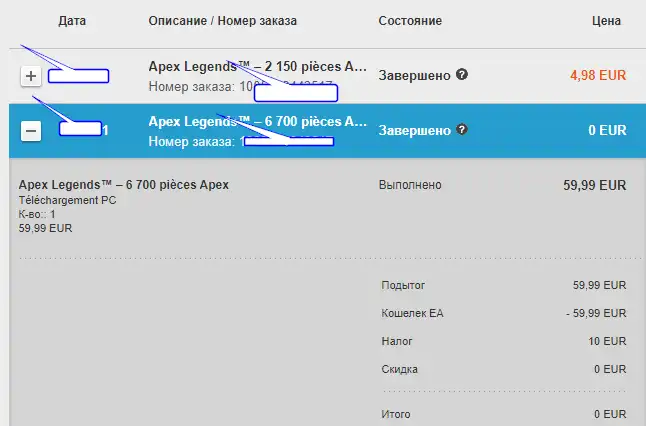646x426 pixels.
Task: Select the Выполнено status text
Action: point(410,185)
